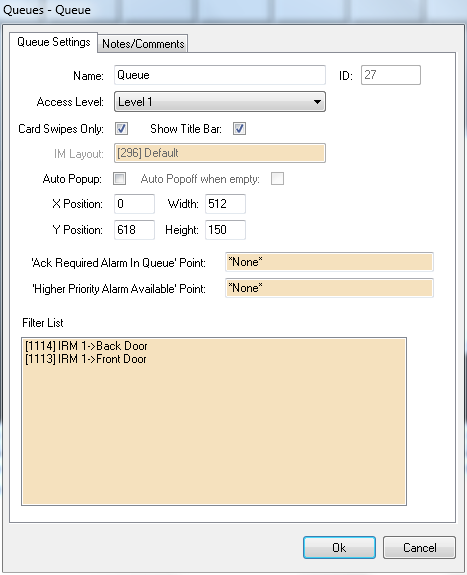Uncheck the Show Title Bar checkbox
This screenshot has width=467, height=575.
239,129
